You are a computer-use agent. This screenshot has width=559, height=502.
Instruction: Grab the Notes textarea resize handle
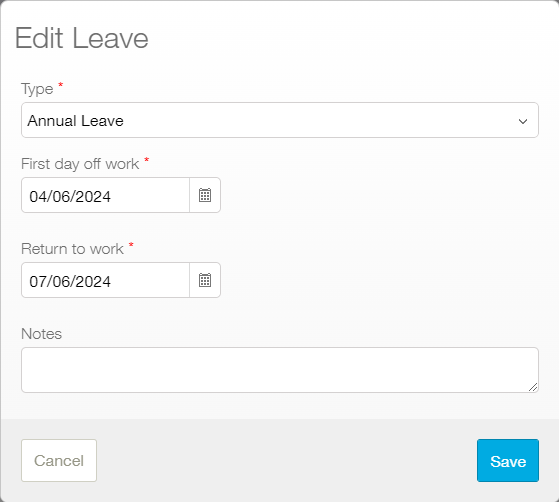pos(533,387)
